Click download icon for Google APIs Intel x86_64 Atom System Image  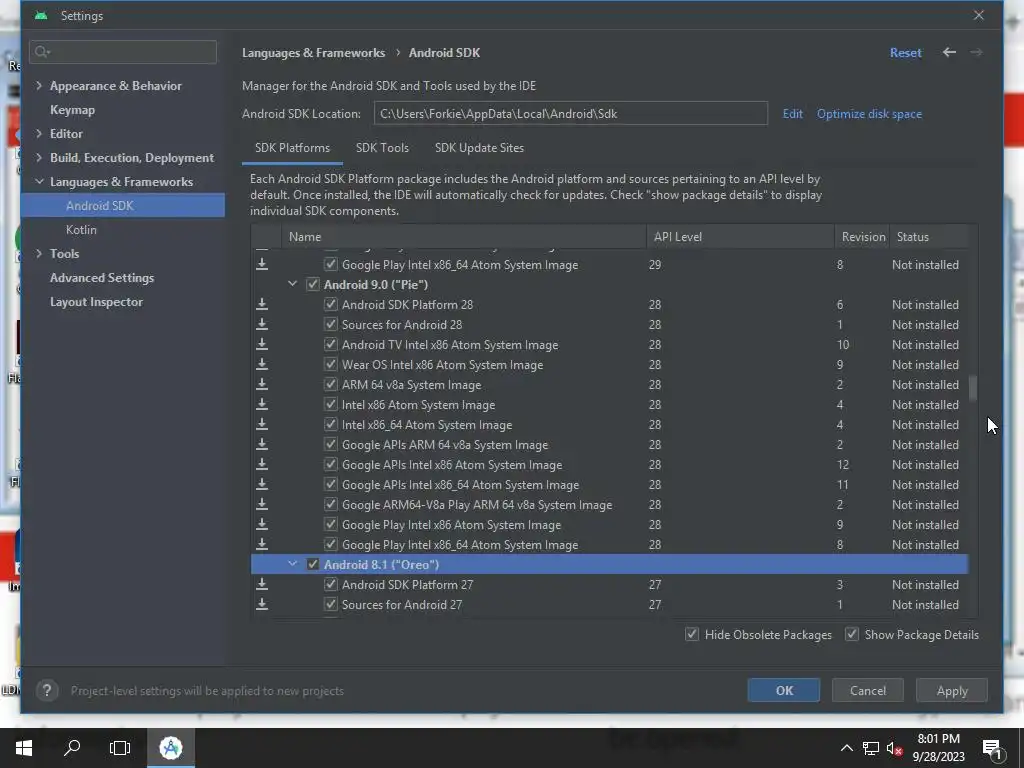262,485
